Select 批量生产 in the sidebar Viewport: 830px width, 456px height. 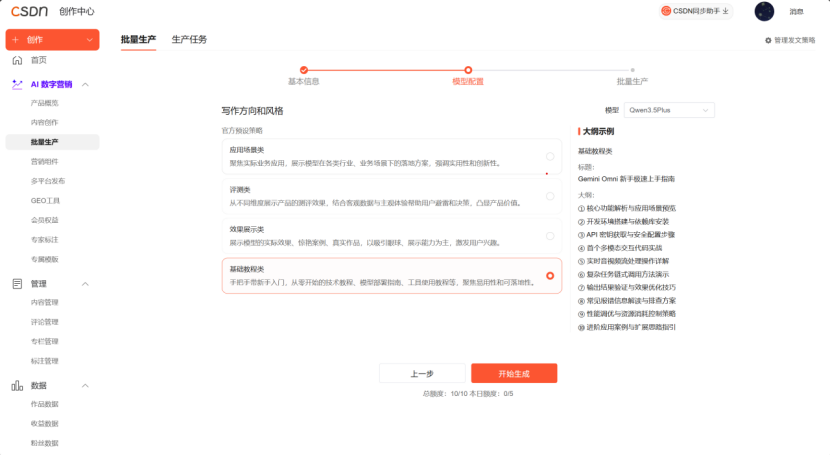pyautogui.click(x=52, y=142)
